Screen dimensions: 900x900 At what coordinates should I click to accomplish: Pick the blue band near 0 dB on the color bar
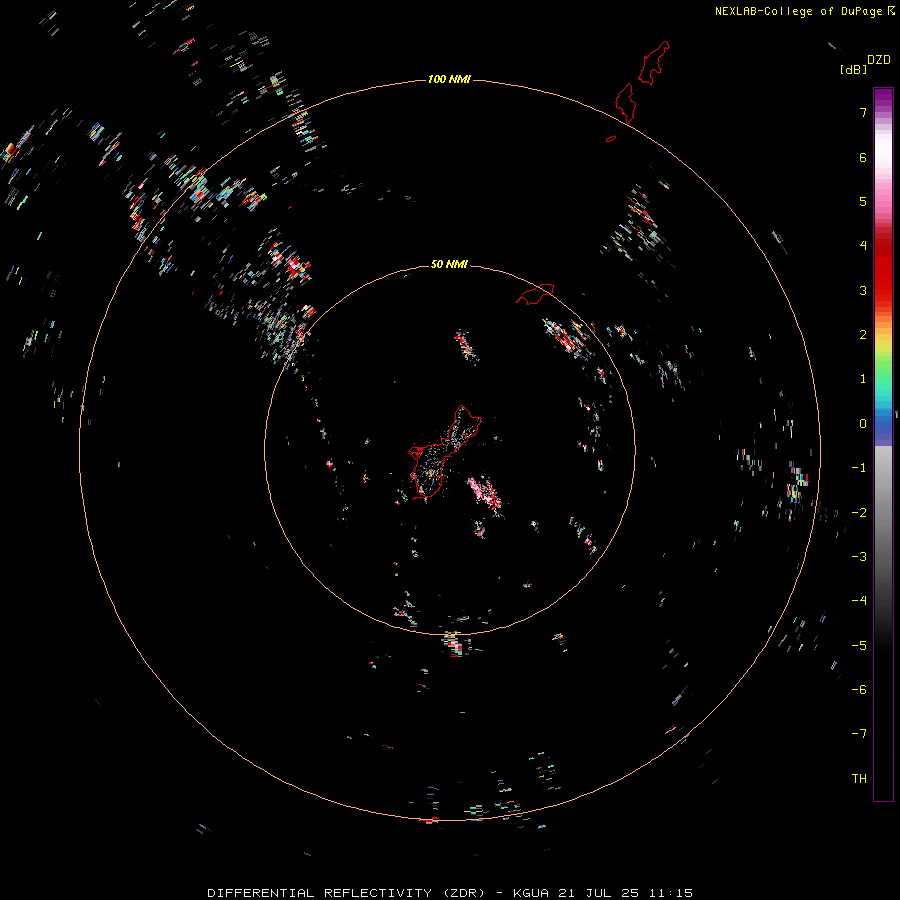tap(883, 426)
